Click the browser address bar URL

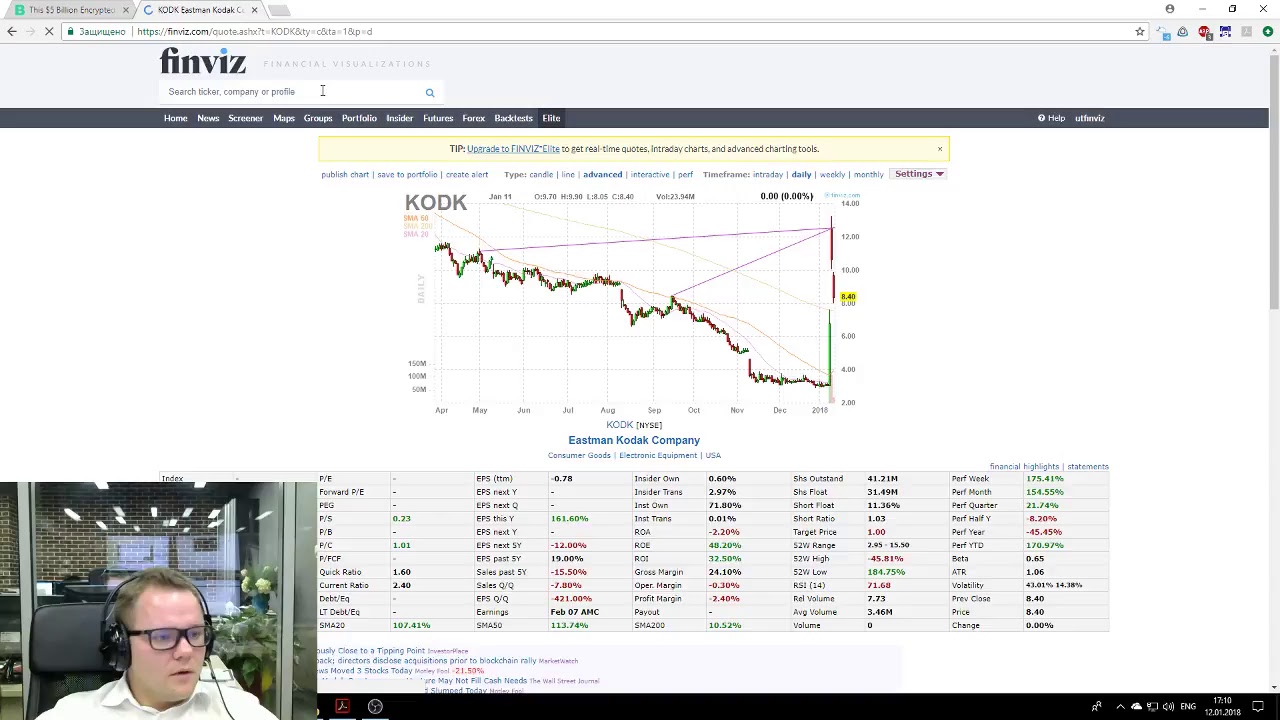(x=255, y=32)
